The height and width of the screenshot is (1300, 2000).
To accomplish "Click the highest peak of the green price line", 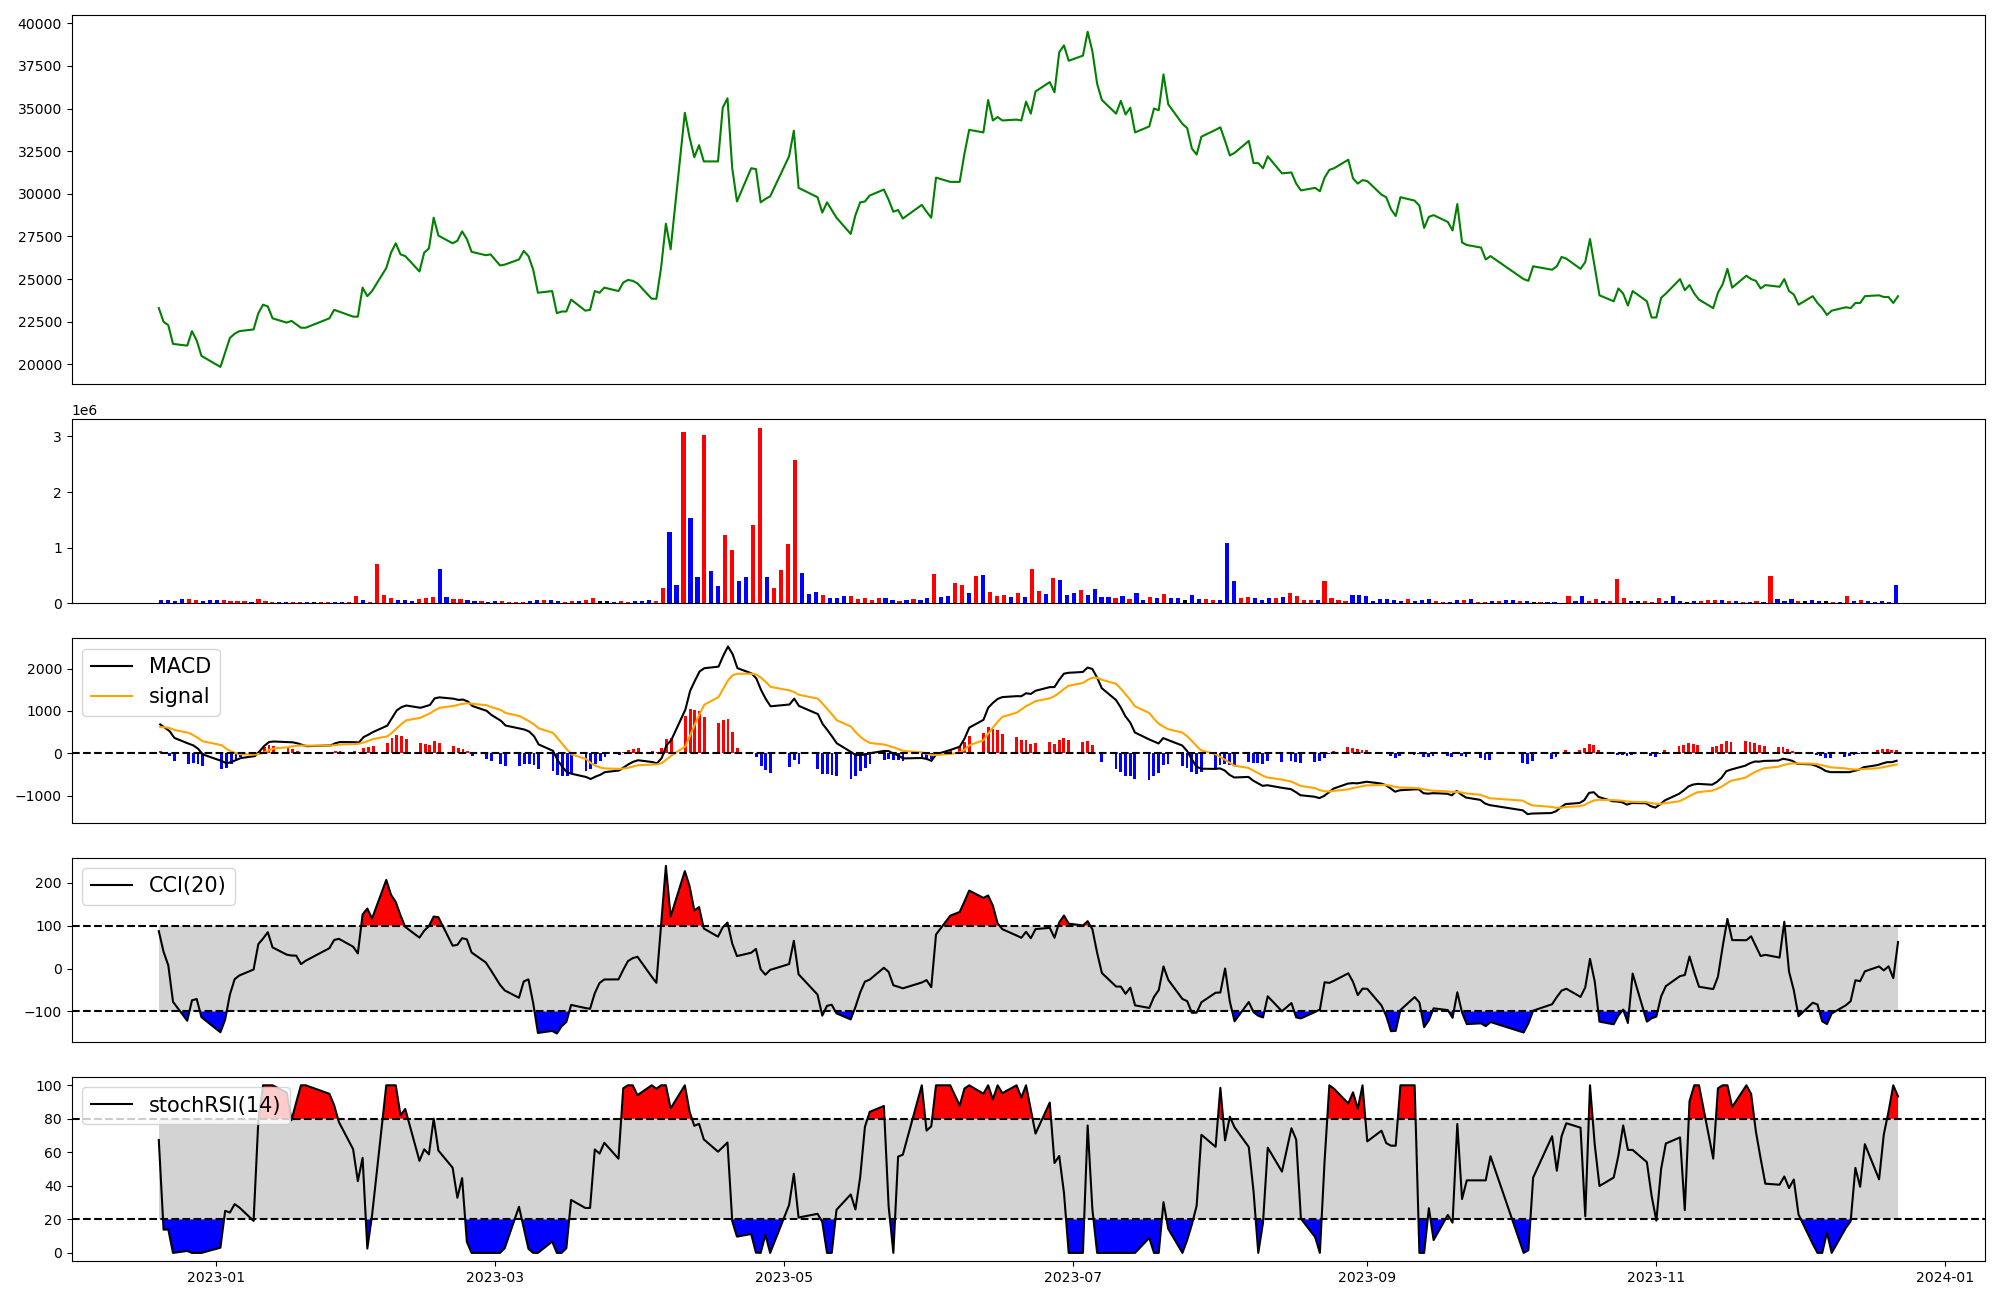I will (x=1088, y=32).
